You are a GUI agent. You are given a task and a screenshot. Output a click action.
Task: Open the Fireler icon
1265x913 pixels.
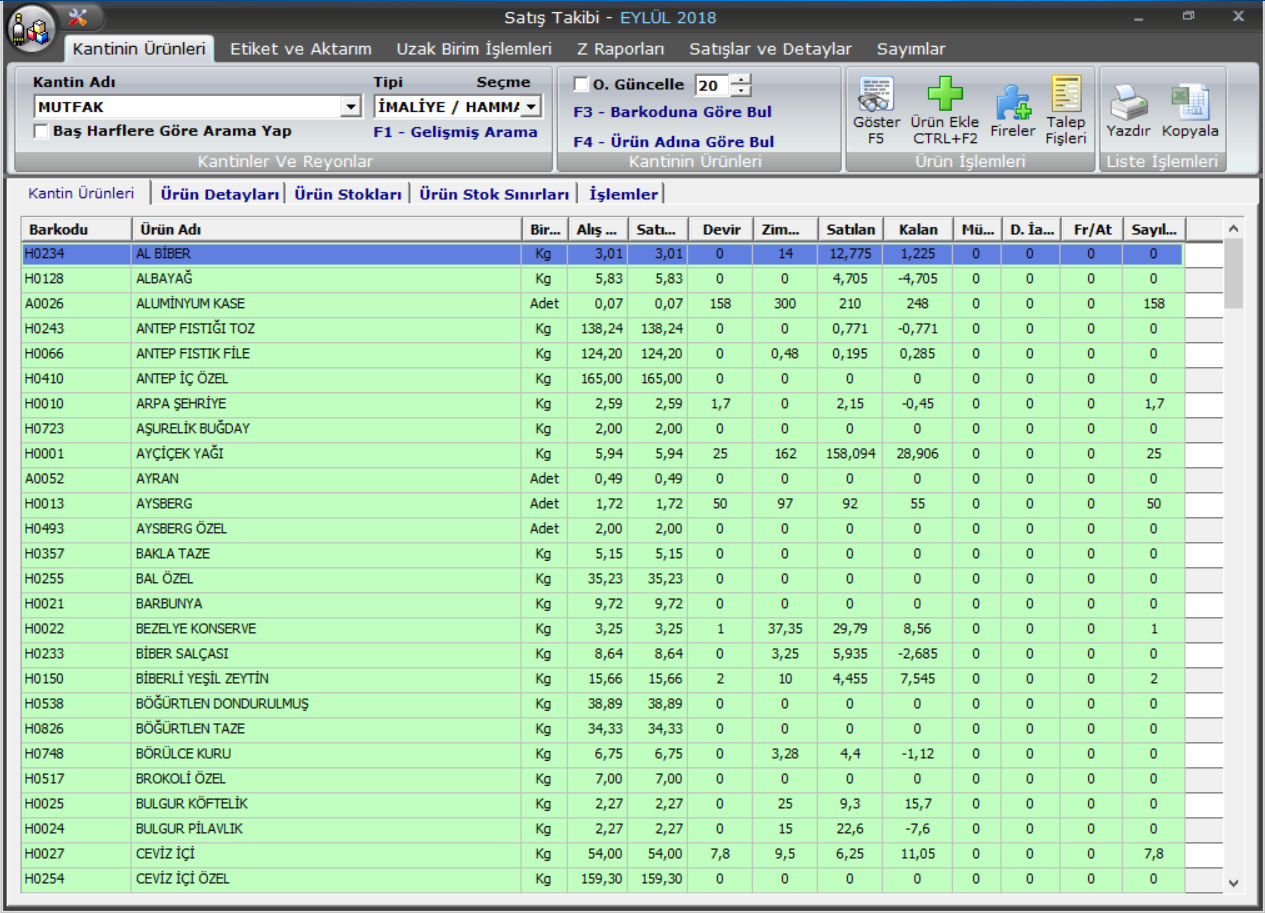[x=1012, y=102]
